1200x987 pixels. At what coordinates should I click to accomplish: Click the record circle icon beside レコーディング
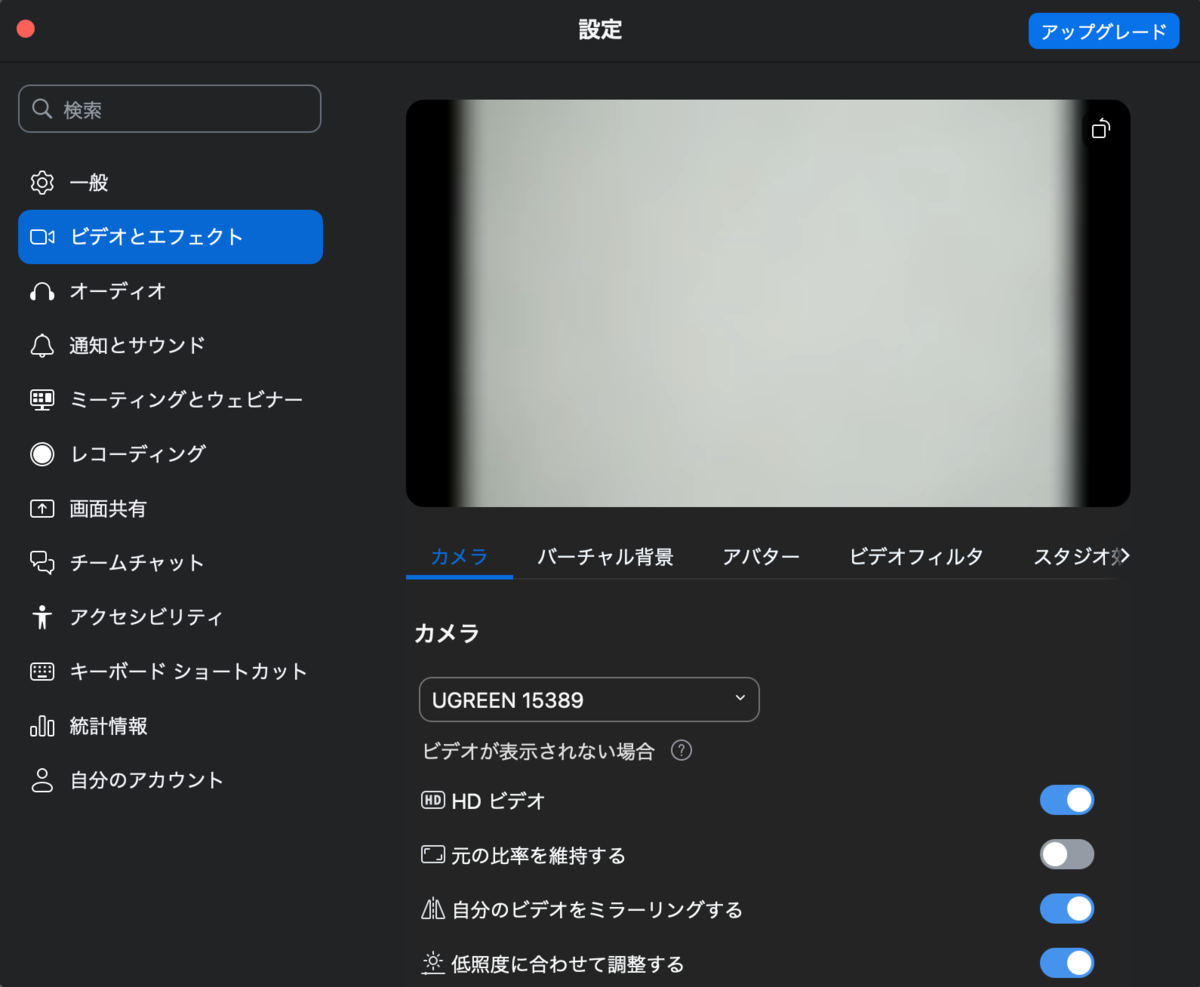[42, 454]
